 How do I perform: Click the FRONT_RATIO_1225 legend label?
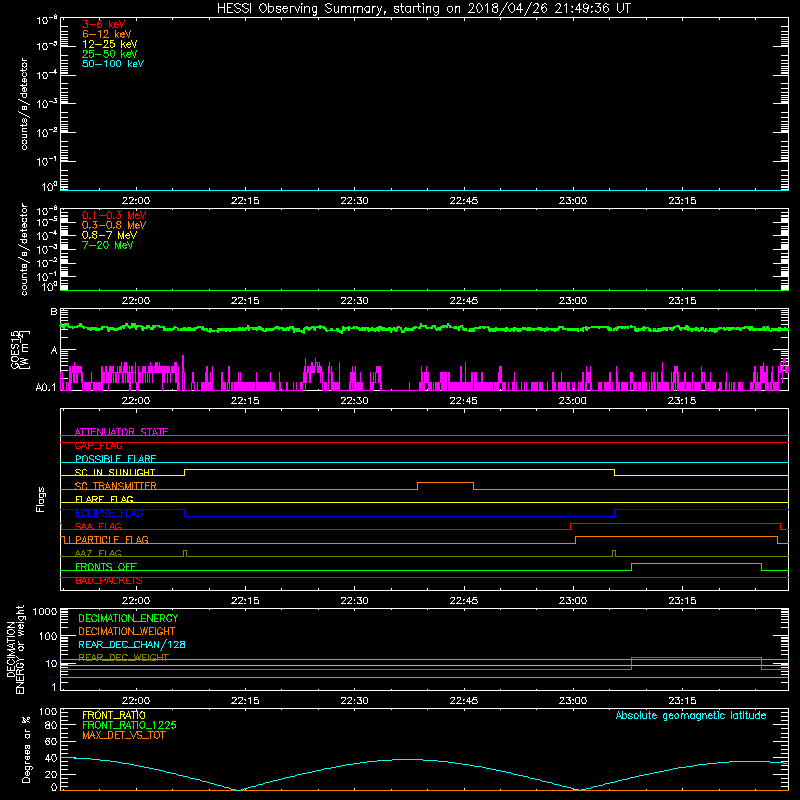(x=130, y=725)
